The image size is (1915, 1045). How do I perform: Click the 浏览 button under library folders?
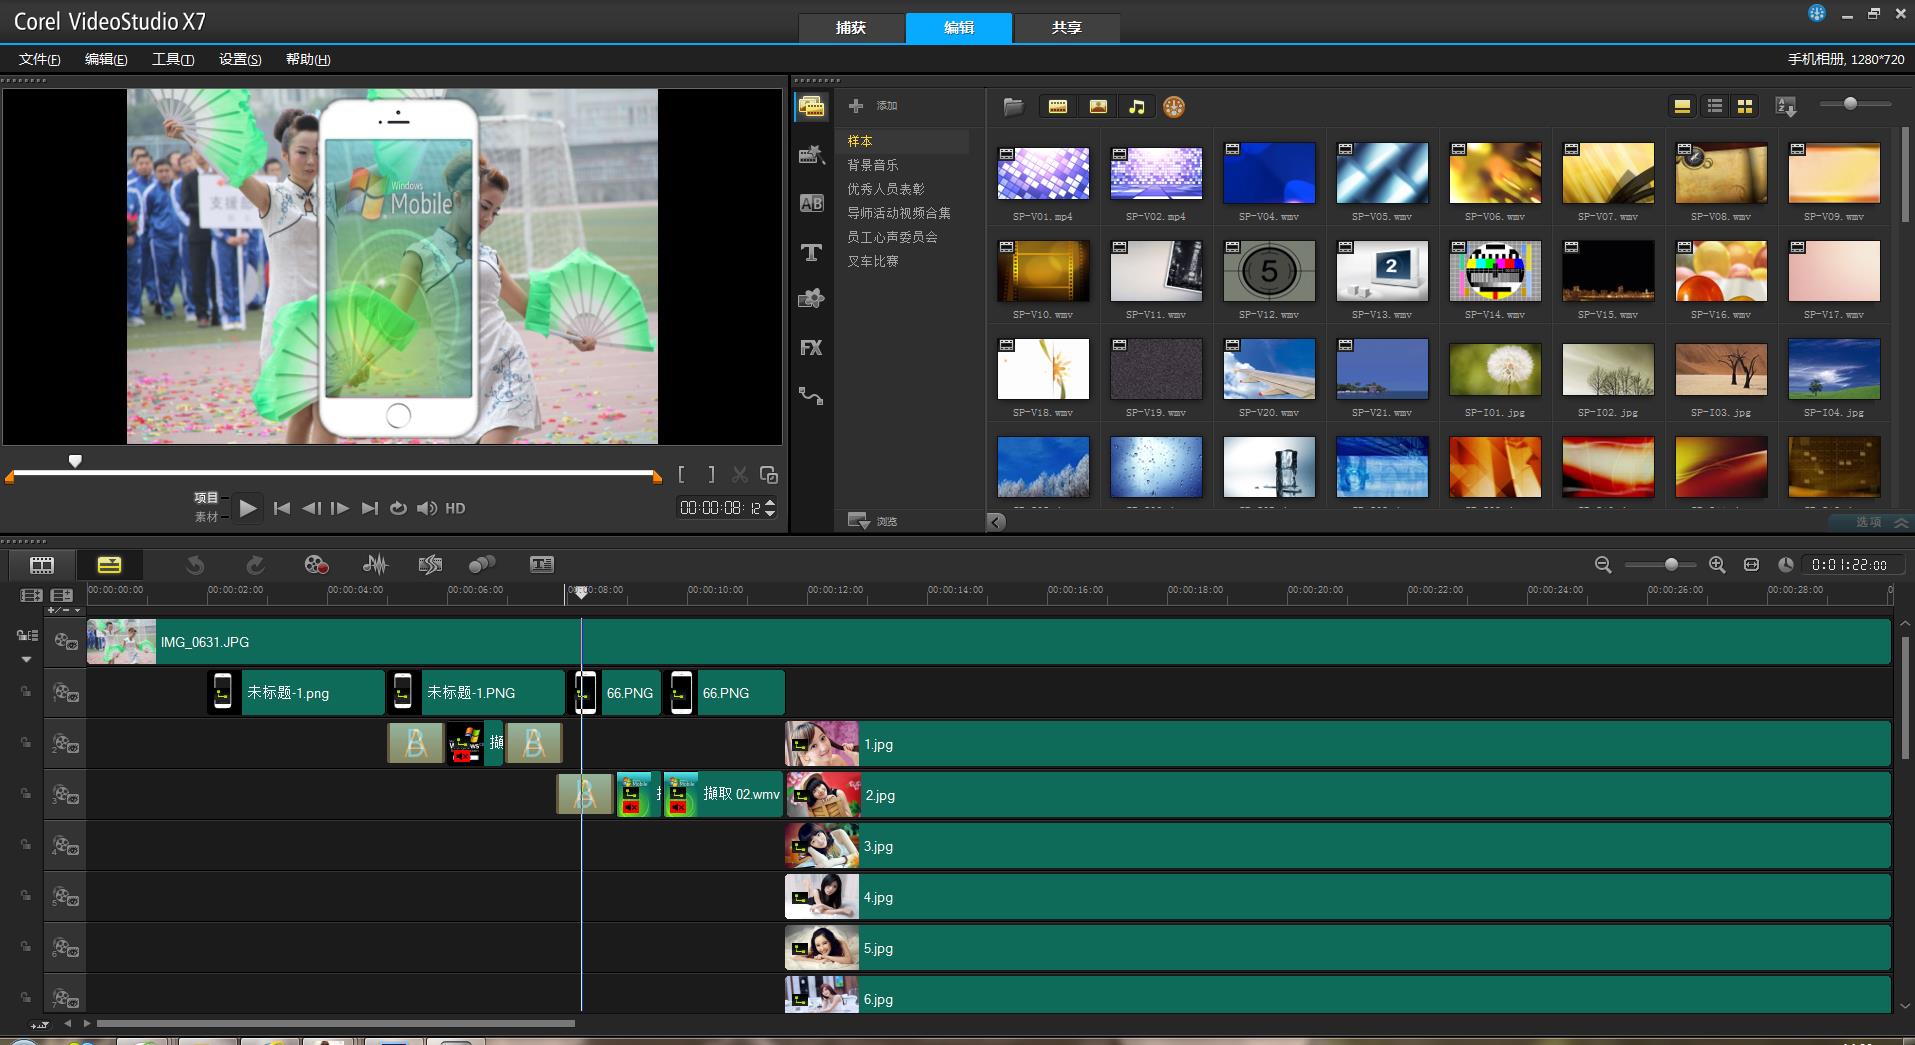point(872,521)
